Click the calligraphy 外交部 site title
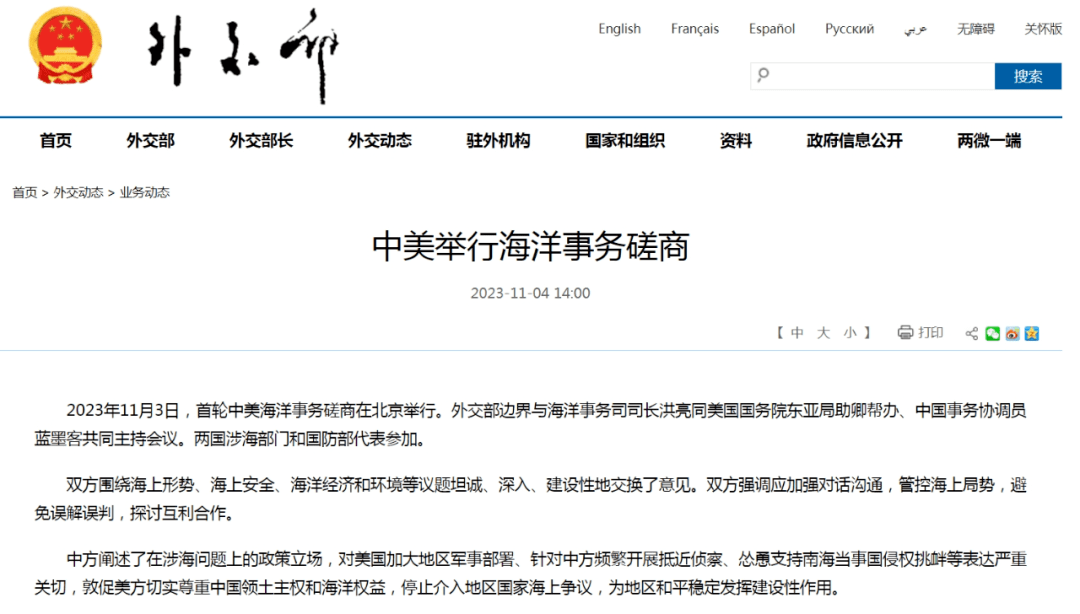This screenshot has width=1080, height=614. tap(243, 55)
